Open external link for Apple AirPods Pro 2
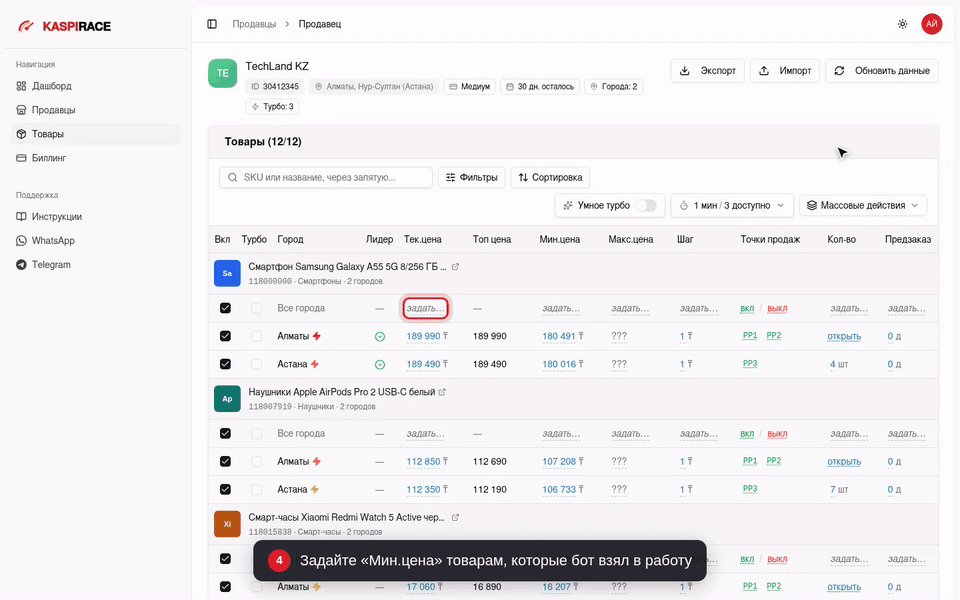Image resolution: width=960 pixels, height=600 pixels. (442, 392)
